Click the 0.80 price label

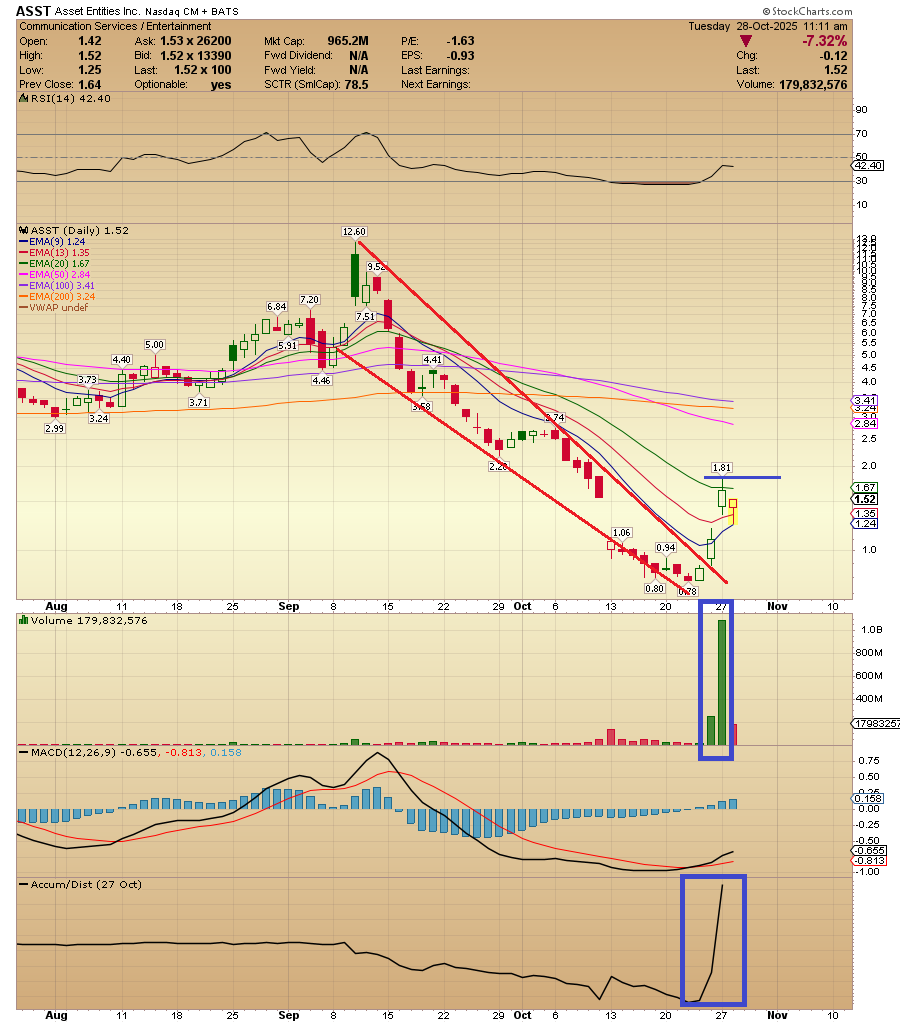pos(655,588)
